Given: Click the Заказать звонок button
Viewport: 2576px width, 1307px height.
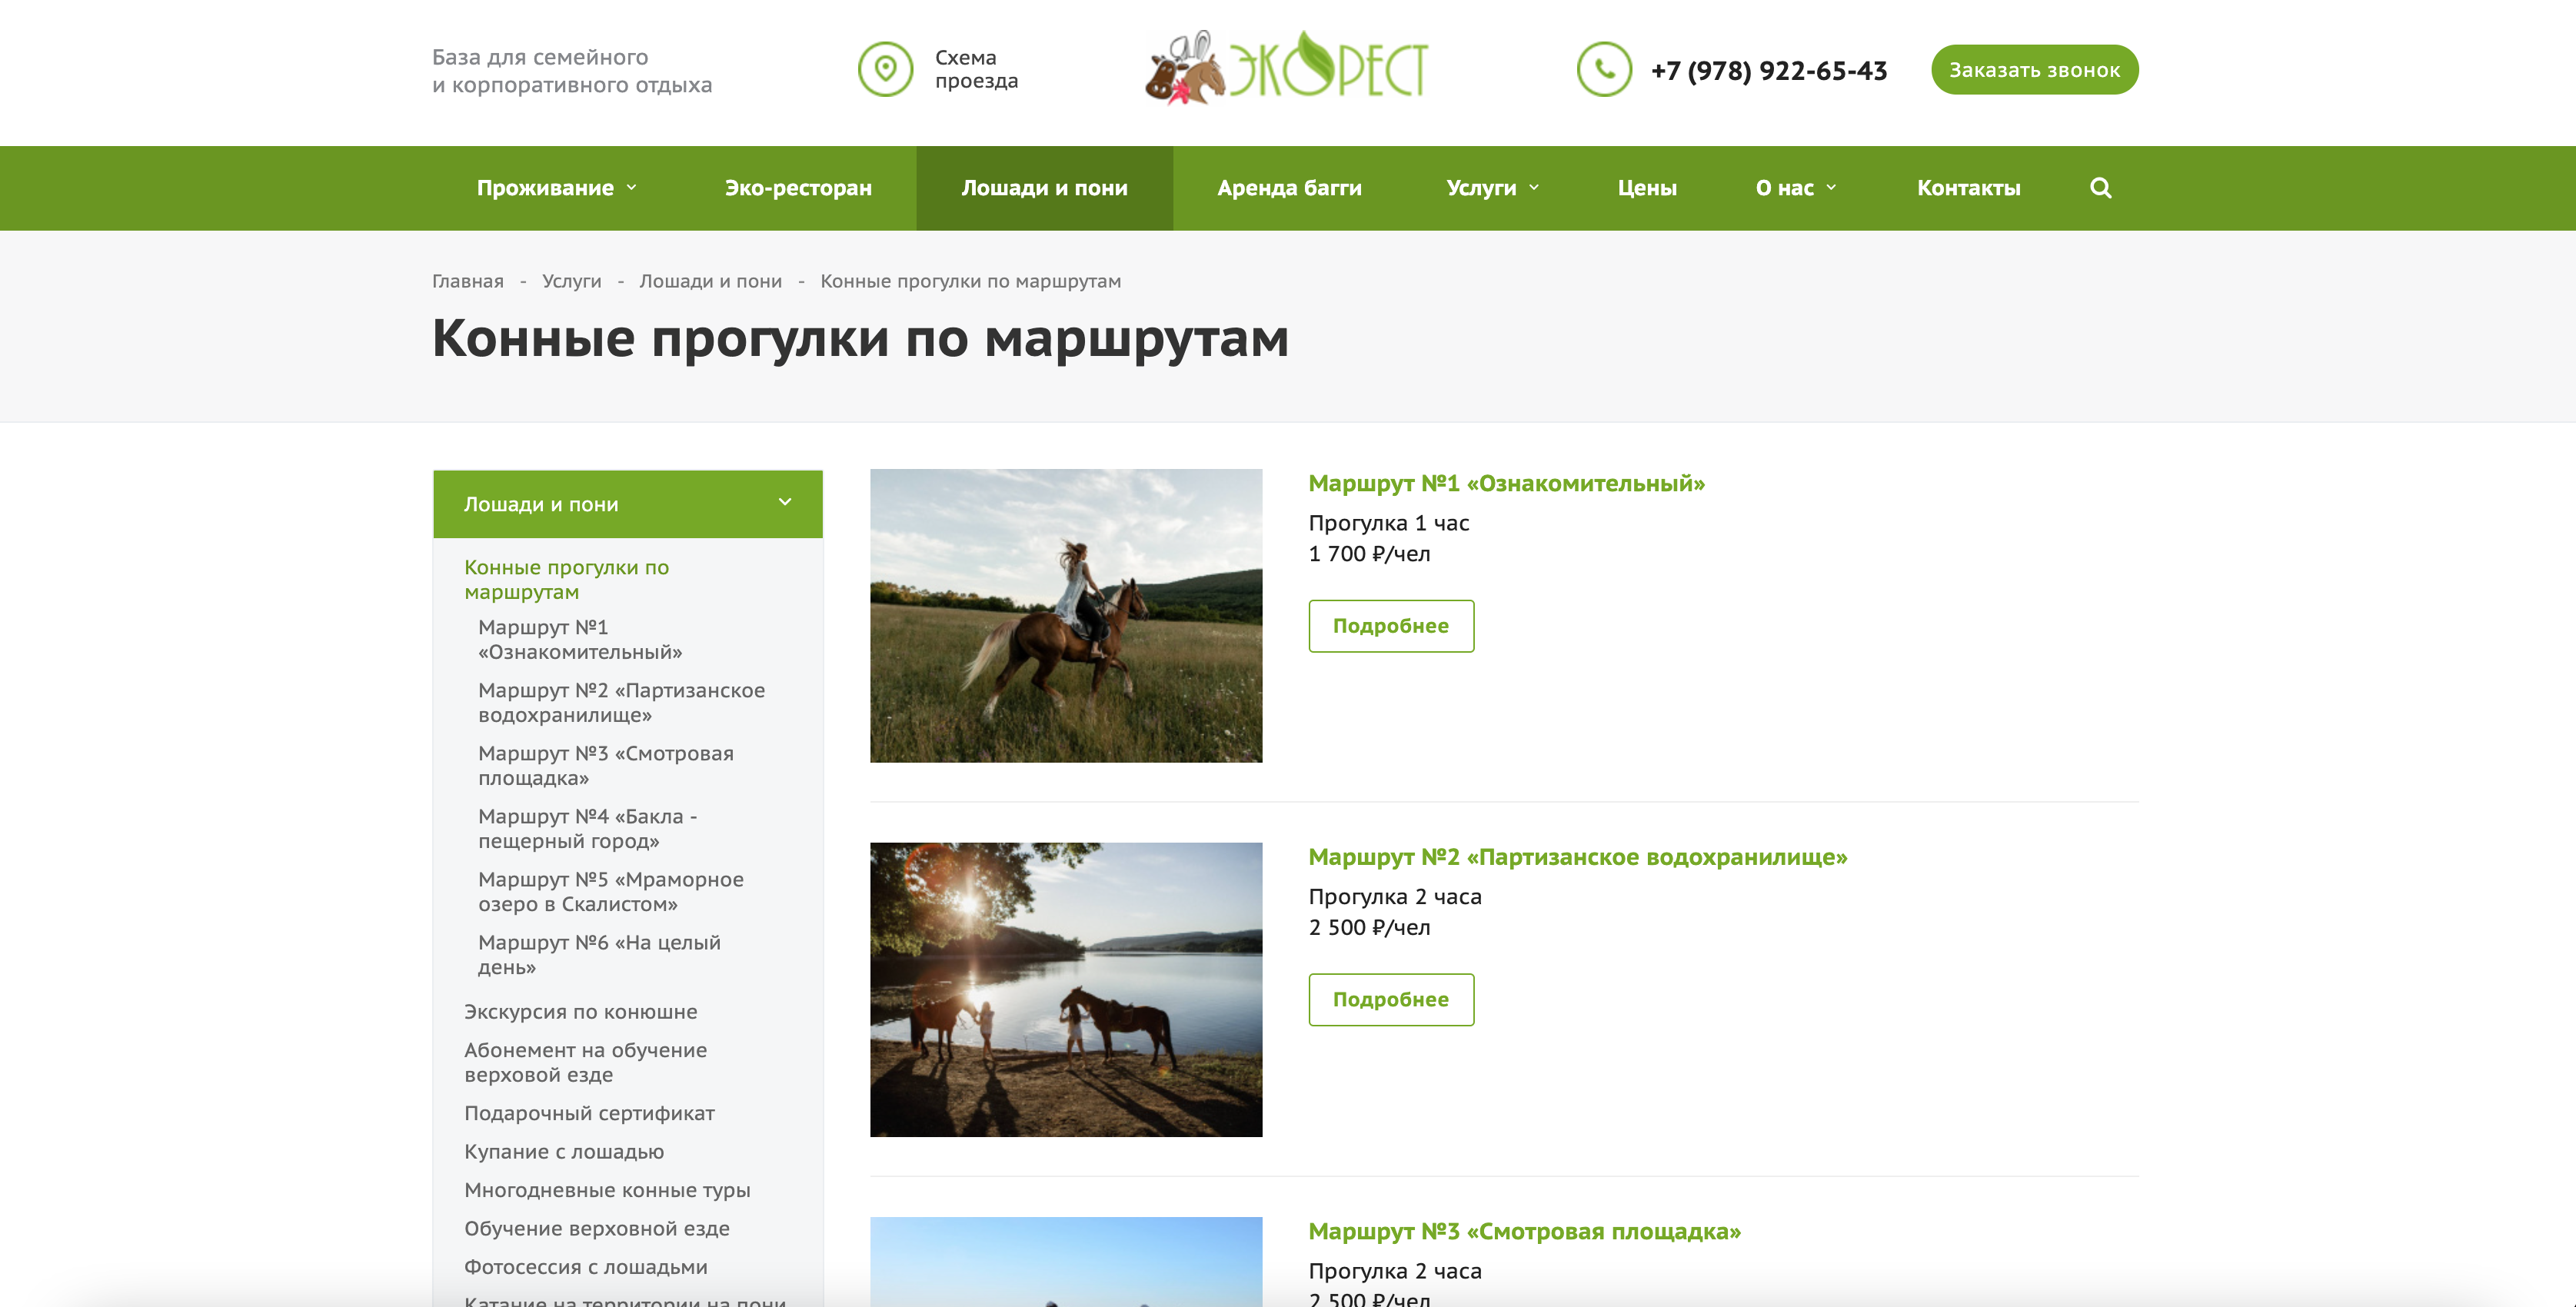Looking at the screenshot, I should pos(2034,70).
